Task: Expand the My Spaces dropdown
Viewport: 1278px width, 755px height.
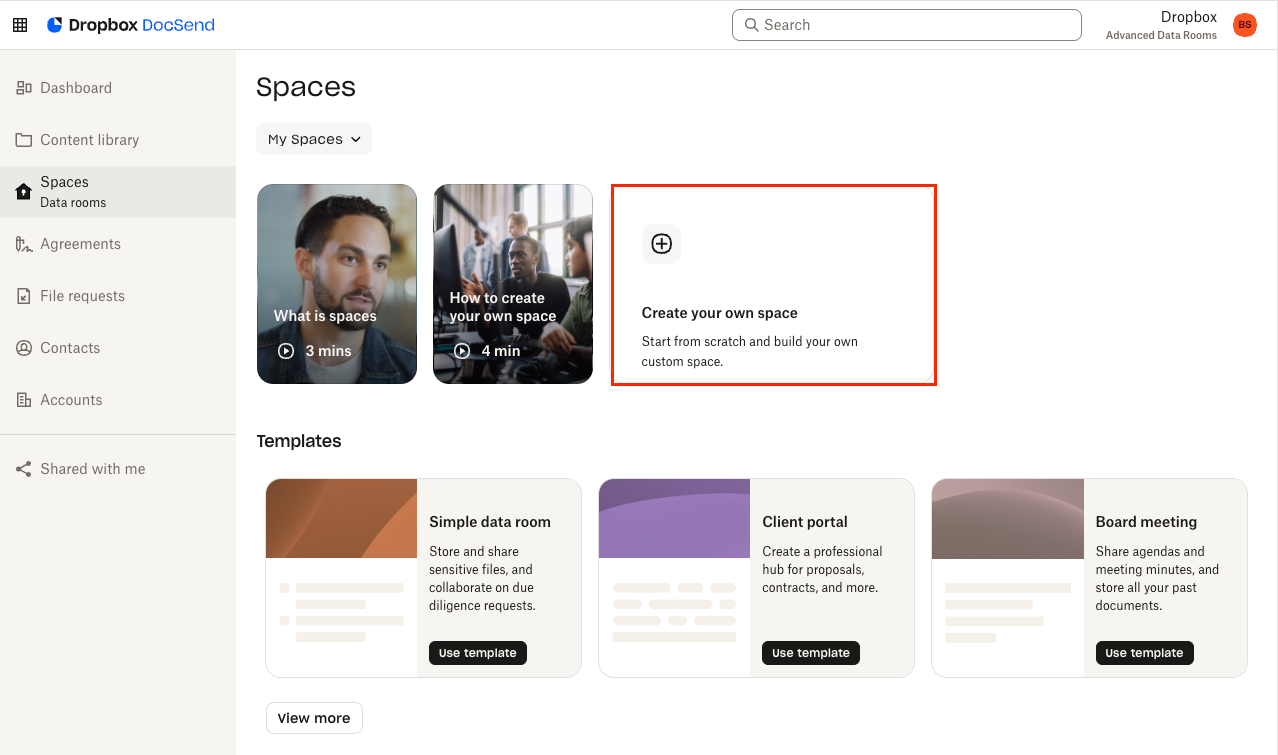Action: [x=314, y=140]
